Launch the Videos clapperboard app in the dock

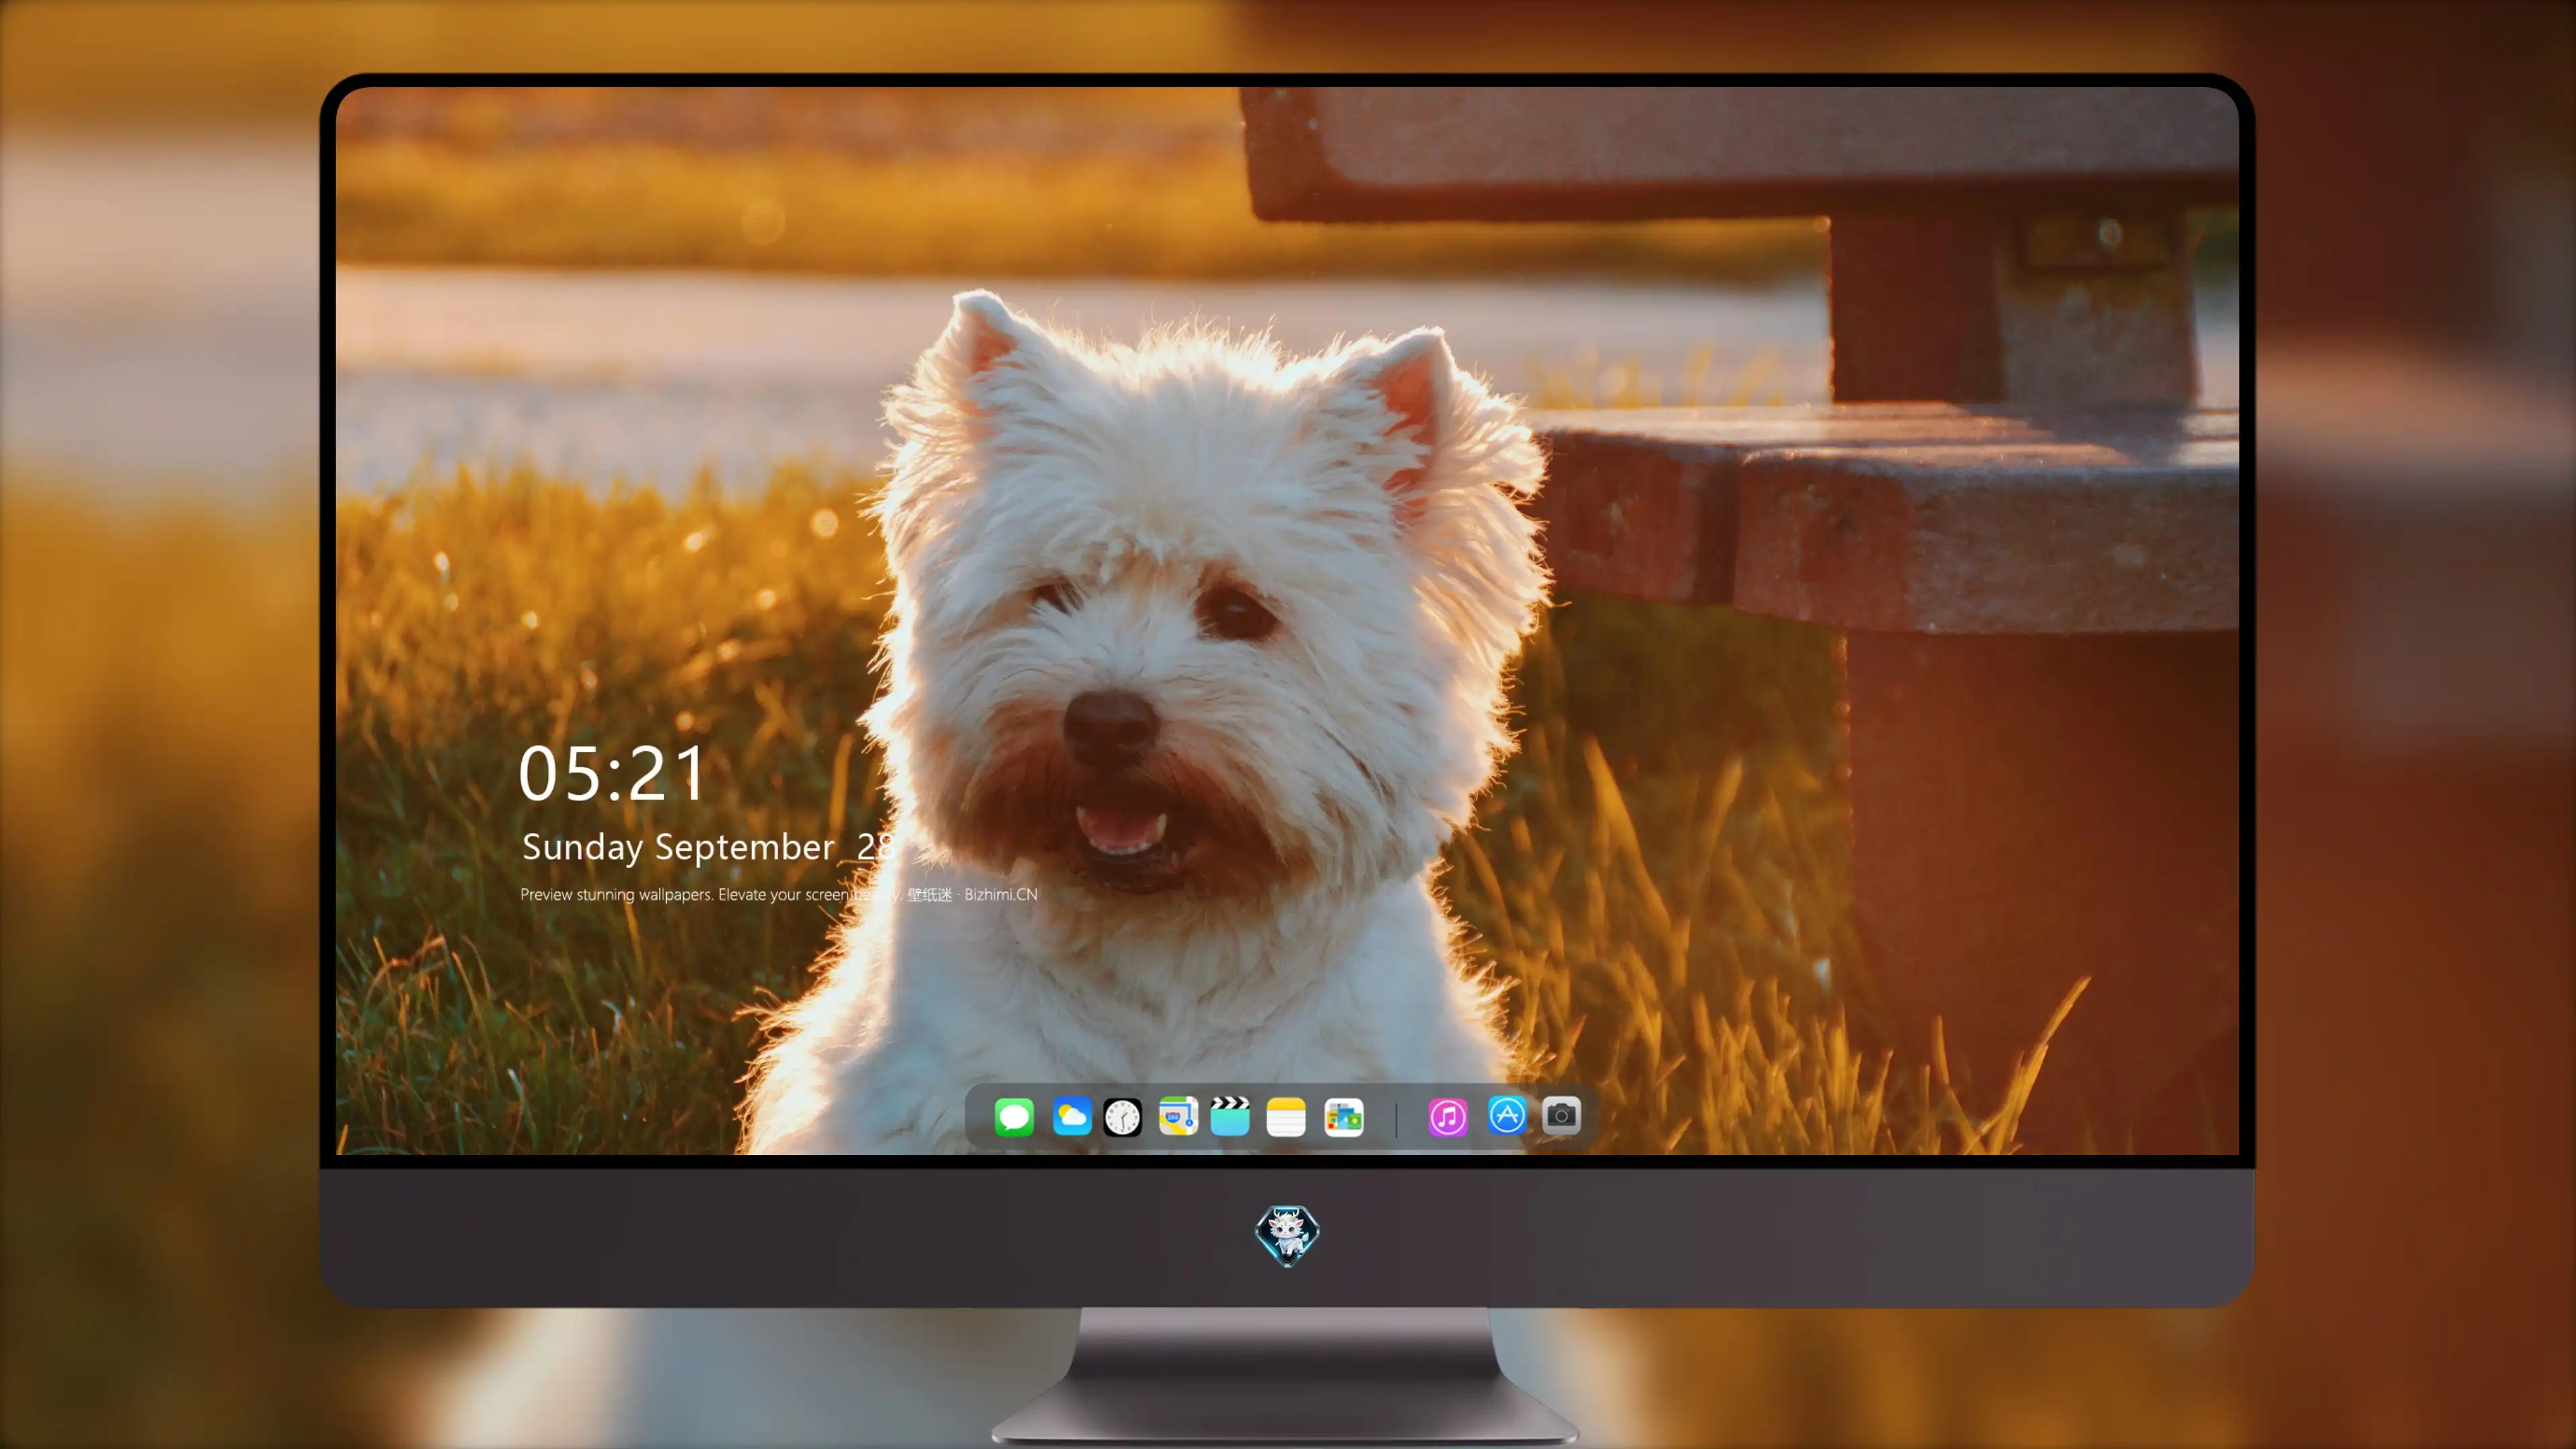[1230, 1117]
